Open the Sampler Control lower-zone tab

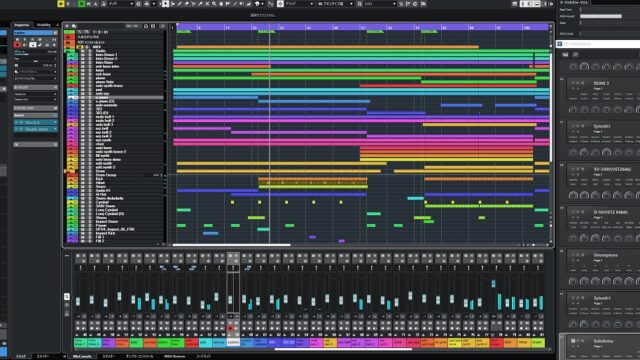click(x=140, y=357)
